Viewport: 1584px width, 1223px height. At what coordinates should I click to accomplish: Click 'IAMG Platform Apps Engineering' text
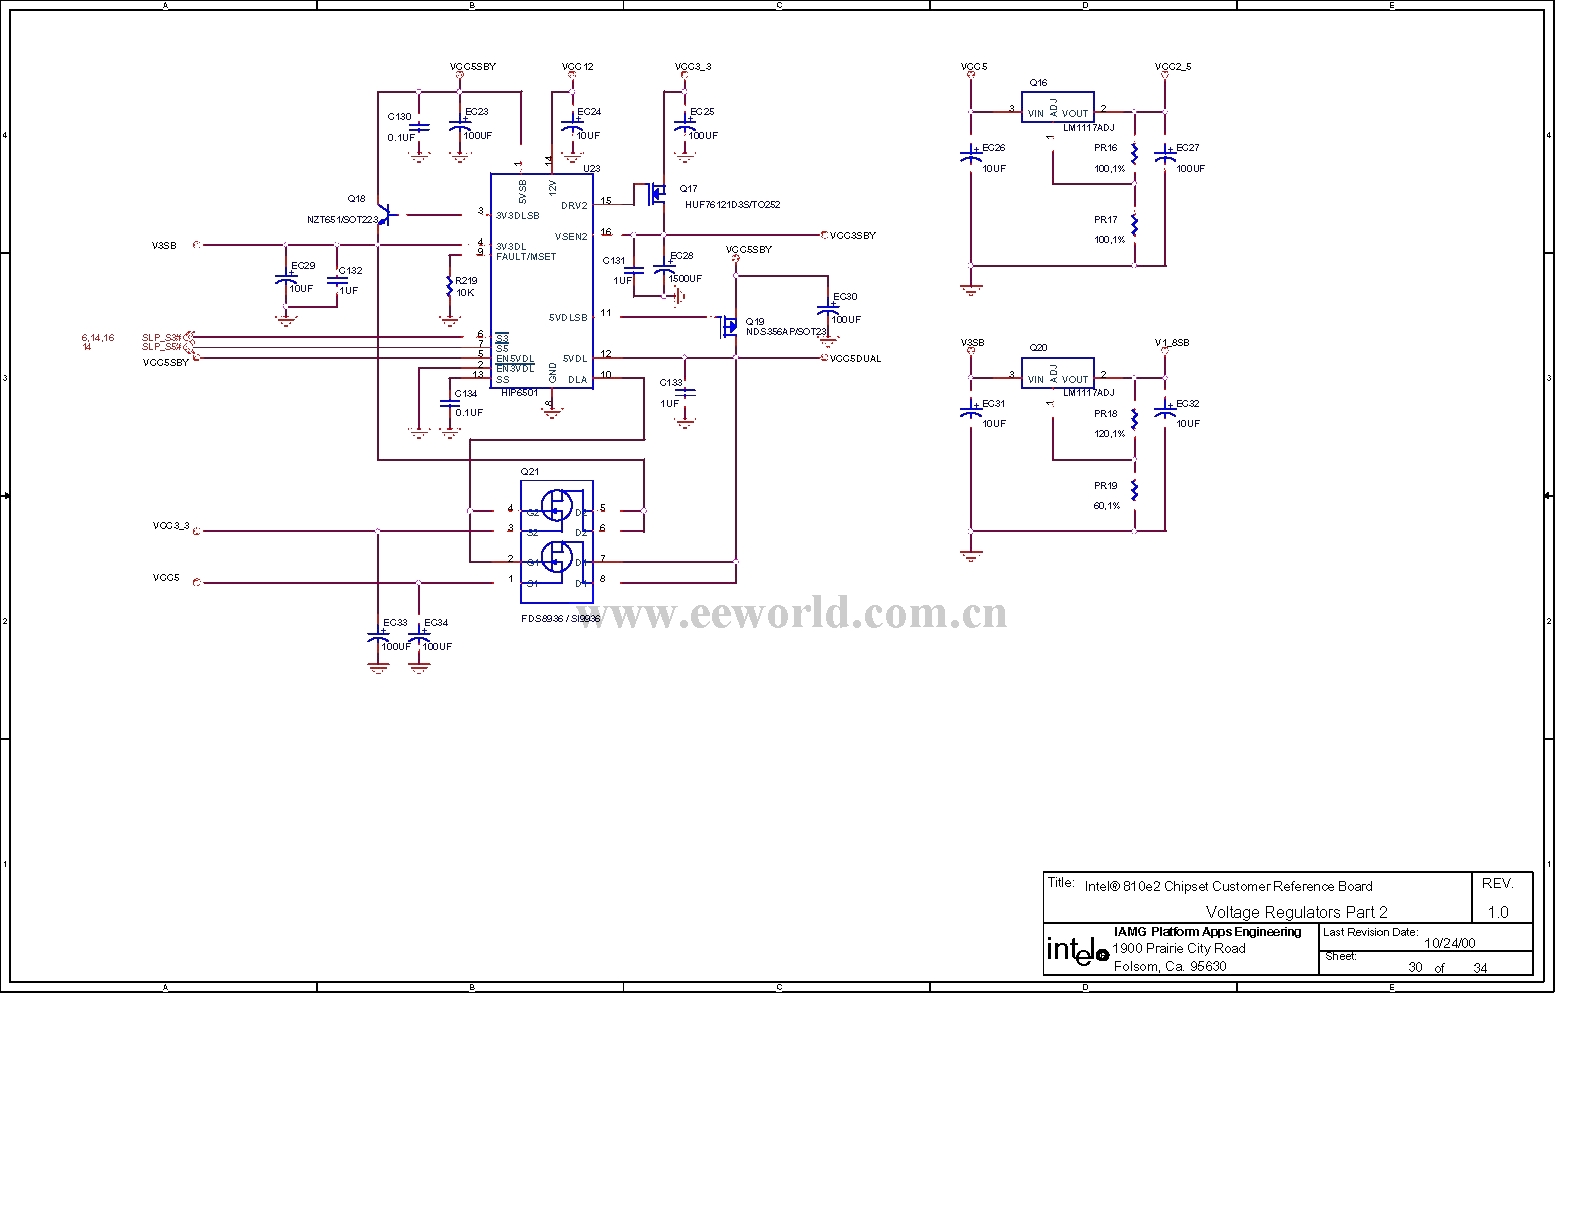[1207, 932]
